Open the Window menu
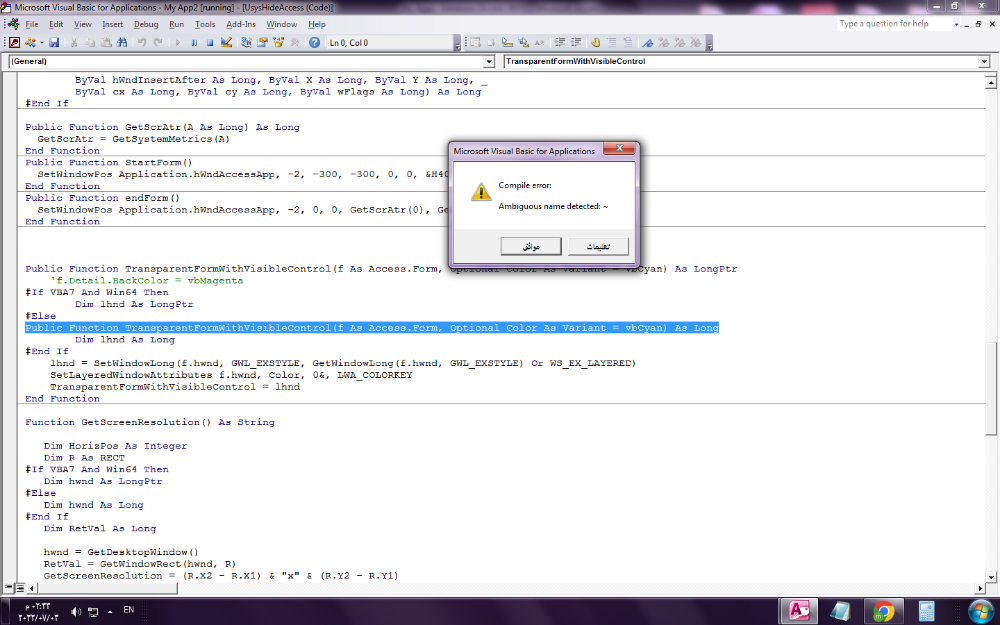 coord(281,24)
